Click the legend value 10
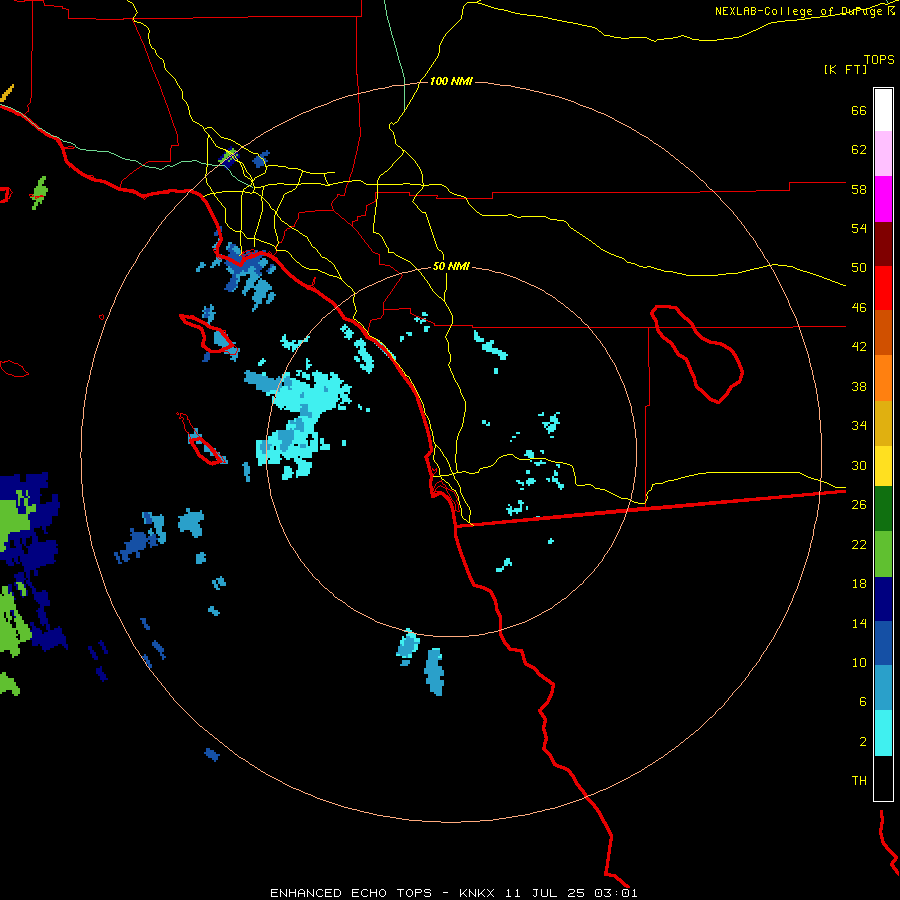This screenshot has width=900, height=900. tap(859, 663)
